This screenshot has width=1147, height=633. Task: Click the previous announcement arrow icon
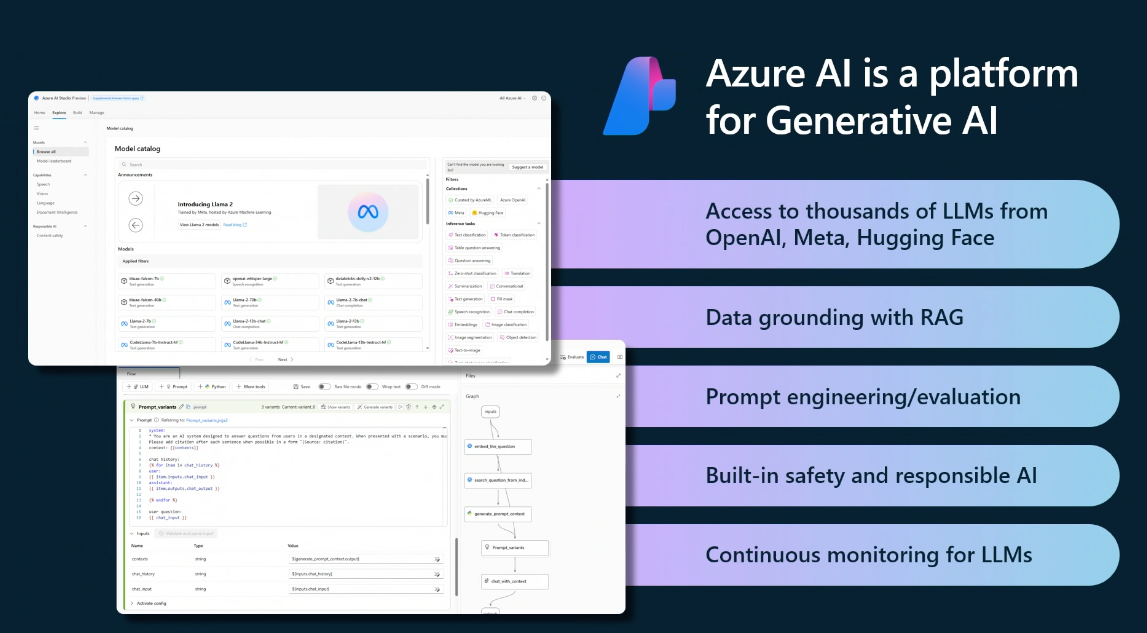click(136, 225)
